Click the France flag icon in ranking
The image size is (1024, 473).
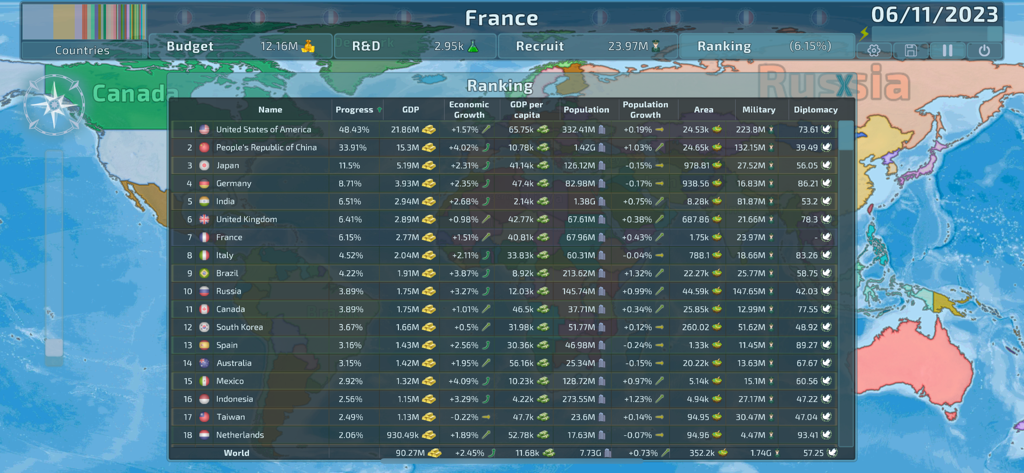(x=204, y=238)
